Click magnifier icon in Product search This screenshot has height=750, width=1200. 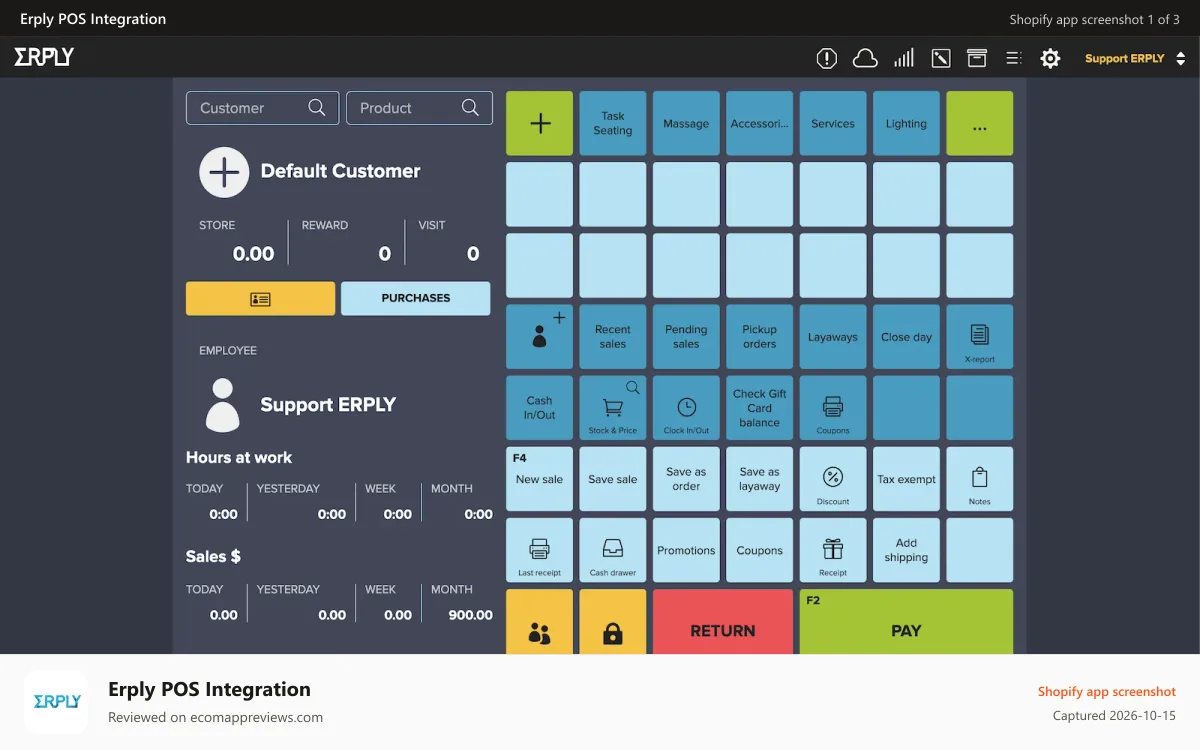click(x=470, y=108)
